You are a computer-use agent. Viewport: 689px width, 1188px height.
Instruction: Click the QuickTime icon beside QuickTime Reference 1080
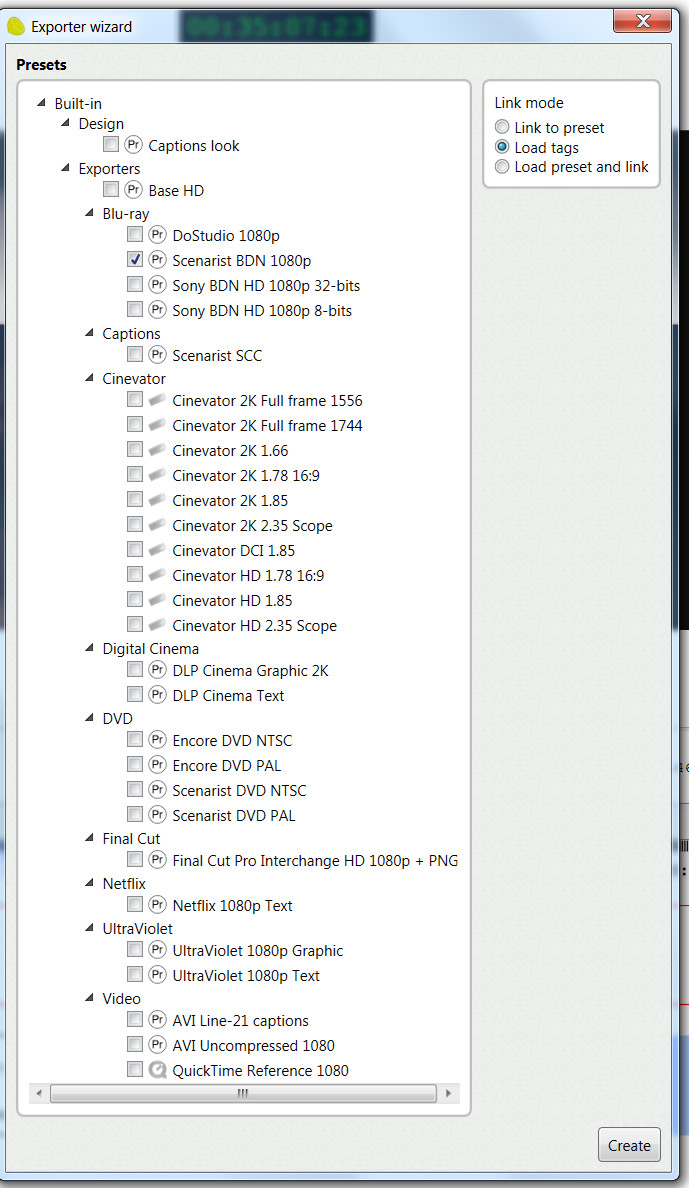pos(158,1070)
